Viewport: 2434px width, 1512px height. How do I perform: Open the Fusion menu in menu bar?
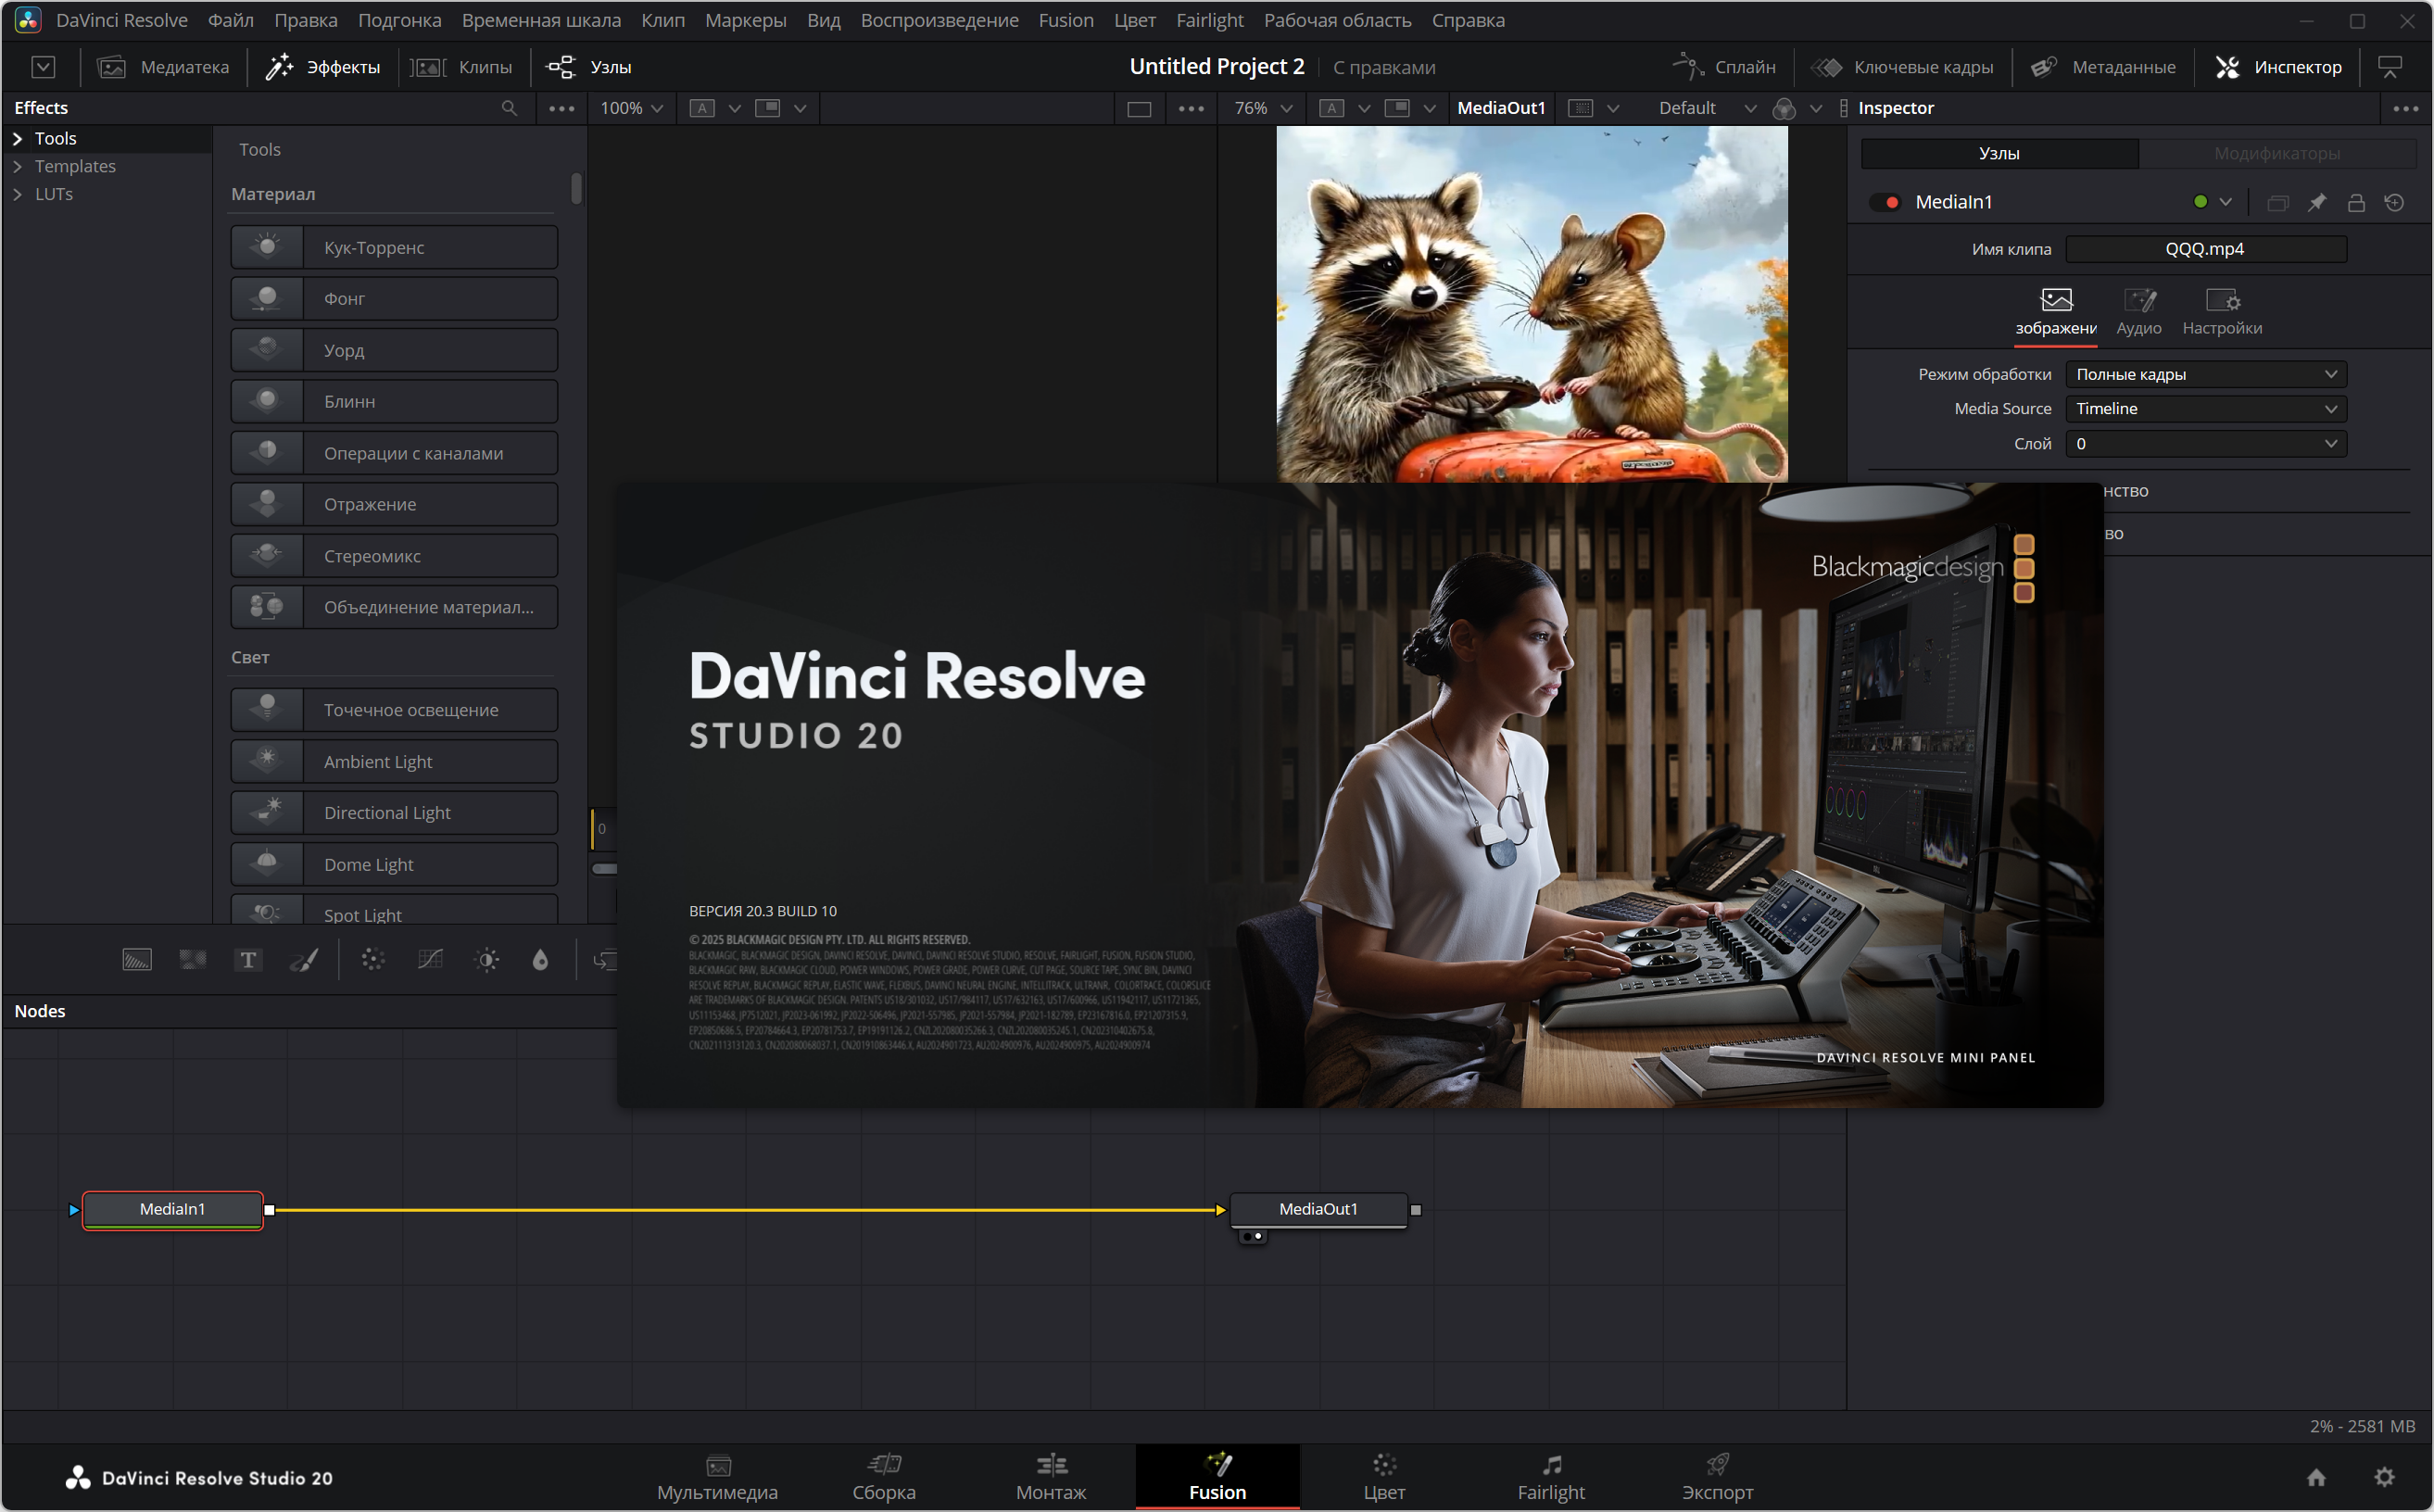click(x=1065, y=20)
